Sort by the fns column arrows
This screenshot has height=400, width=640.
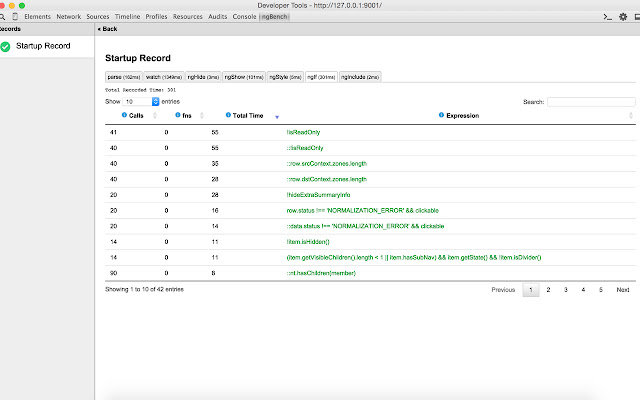click(202, 116)
